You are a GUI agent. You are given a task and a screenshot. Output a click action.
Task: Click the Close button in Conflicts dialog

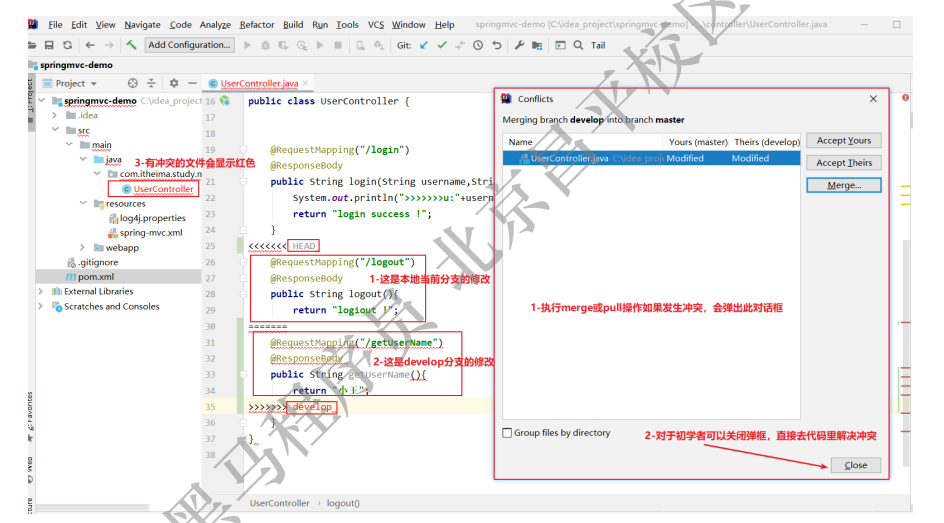856,465
